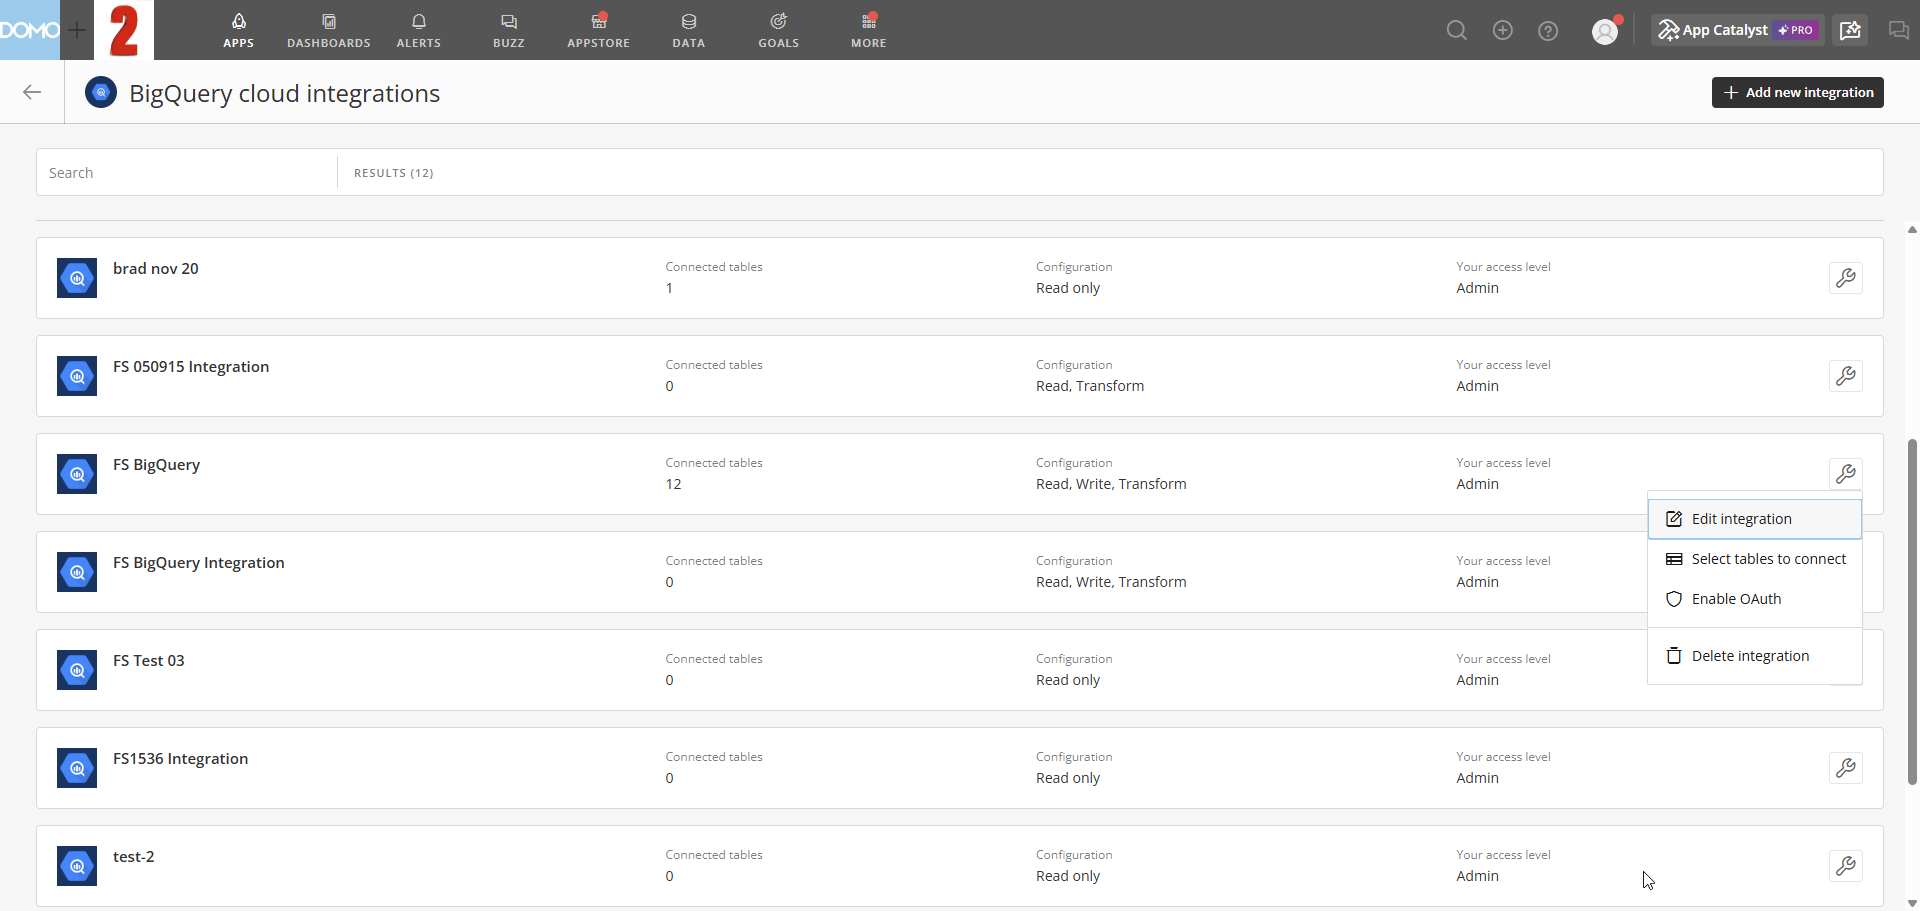Open the Apps section in top navigation
The width and height of the screenshot is (1920, 911).
click(238, 30)
